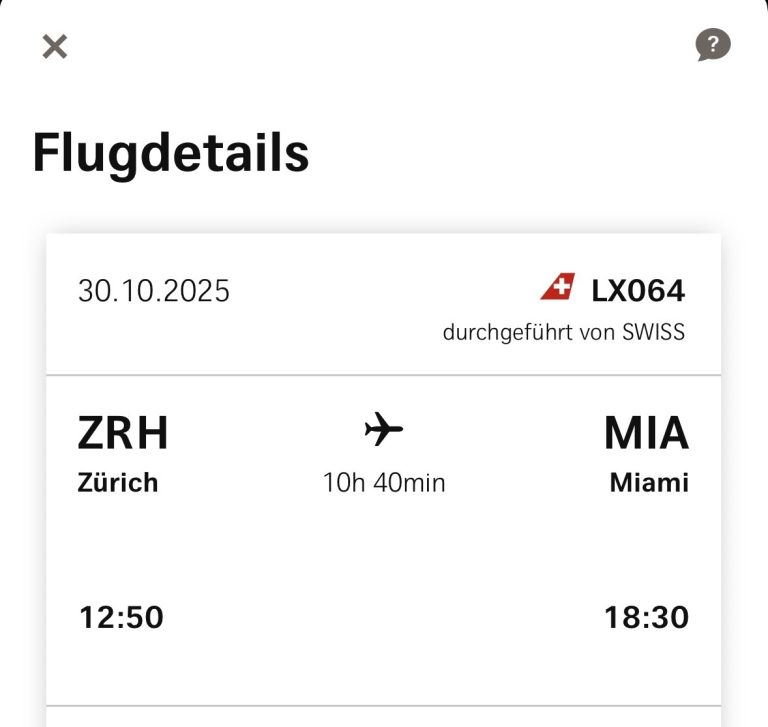768x727 pixels.
Task: Select the 18:30 arrival time
Action: tap(646, 618)
